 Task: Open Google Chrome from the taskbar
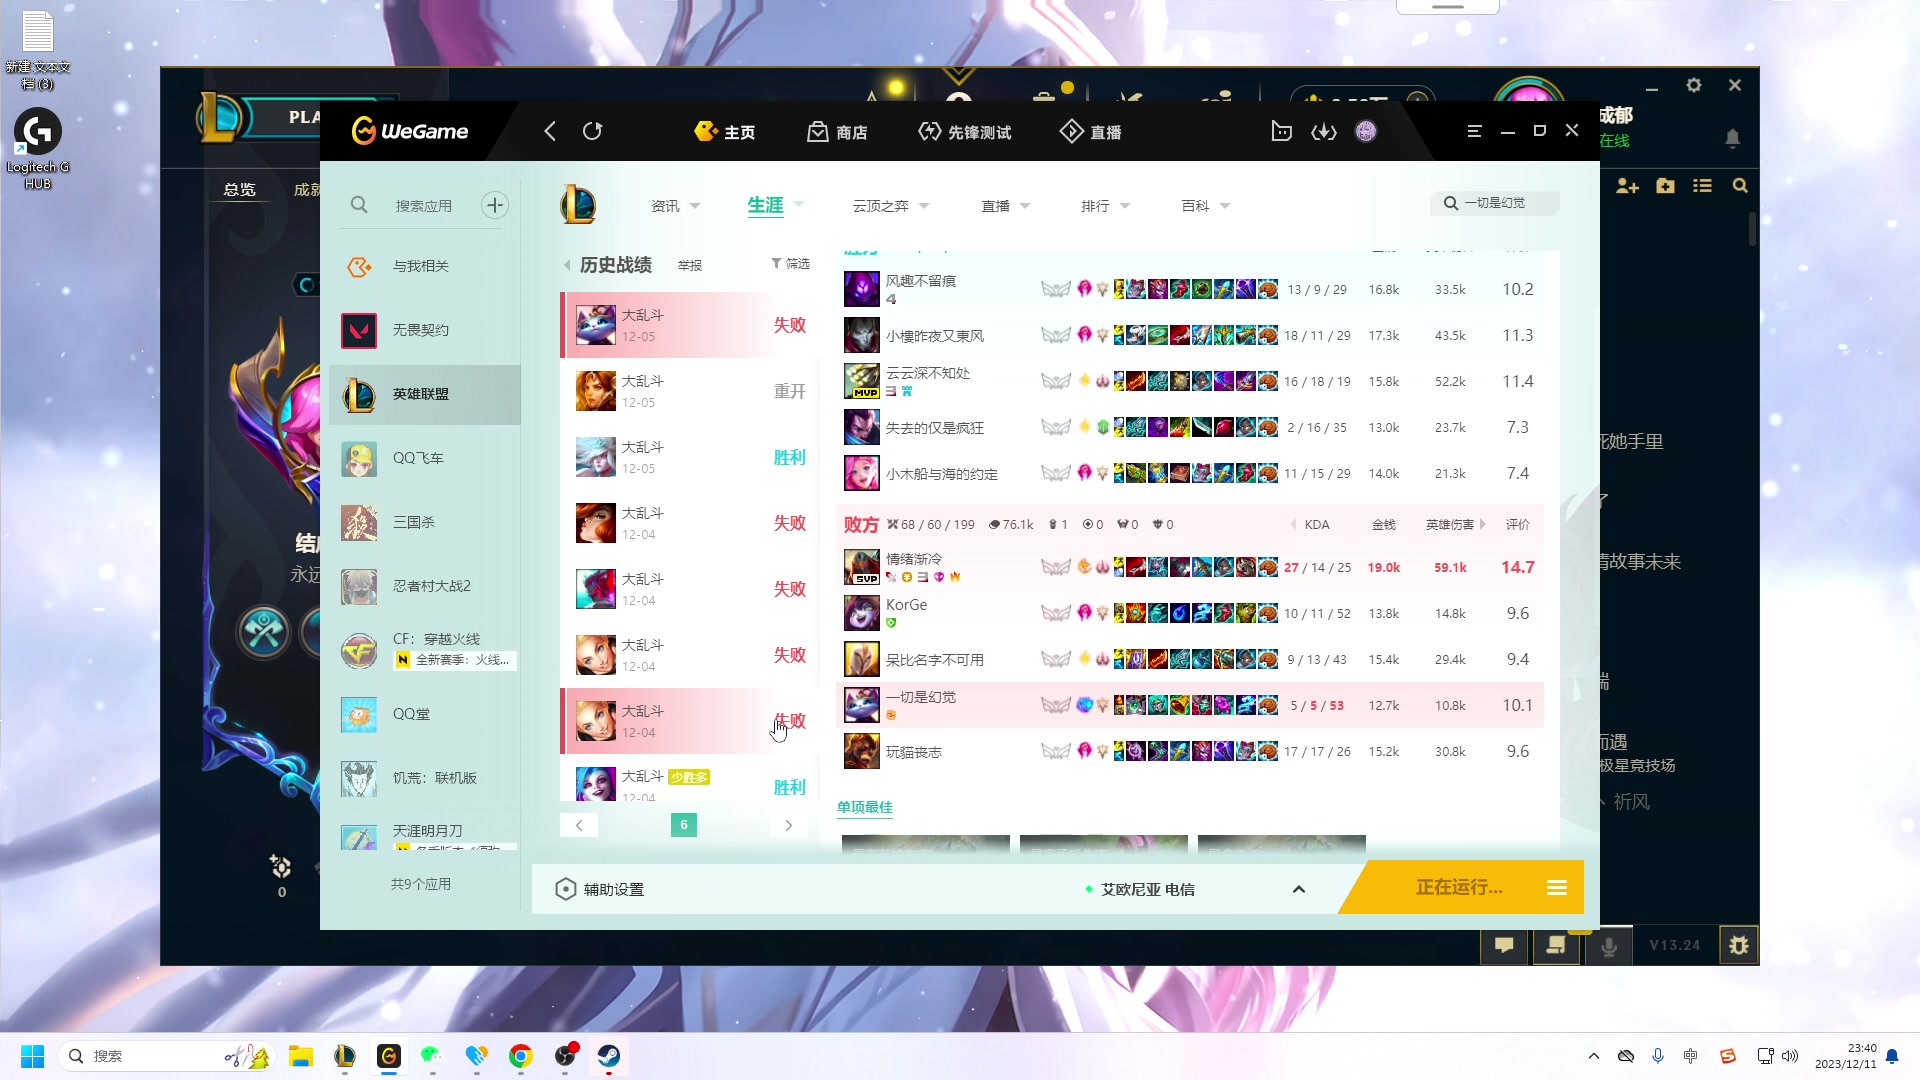coord(520,1056)
